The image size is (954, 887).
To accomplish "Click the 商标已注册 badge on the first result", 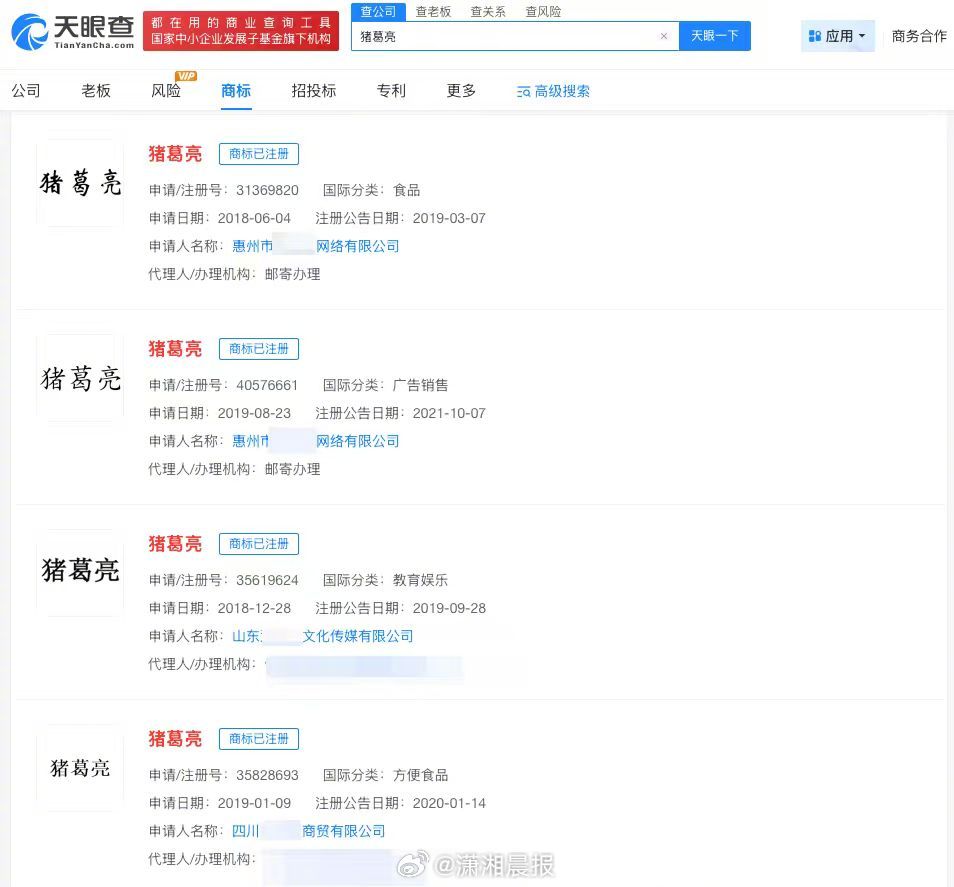I will pos(259,153).
